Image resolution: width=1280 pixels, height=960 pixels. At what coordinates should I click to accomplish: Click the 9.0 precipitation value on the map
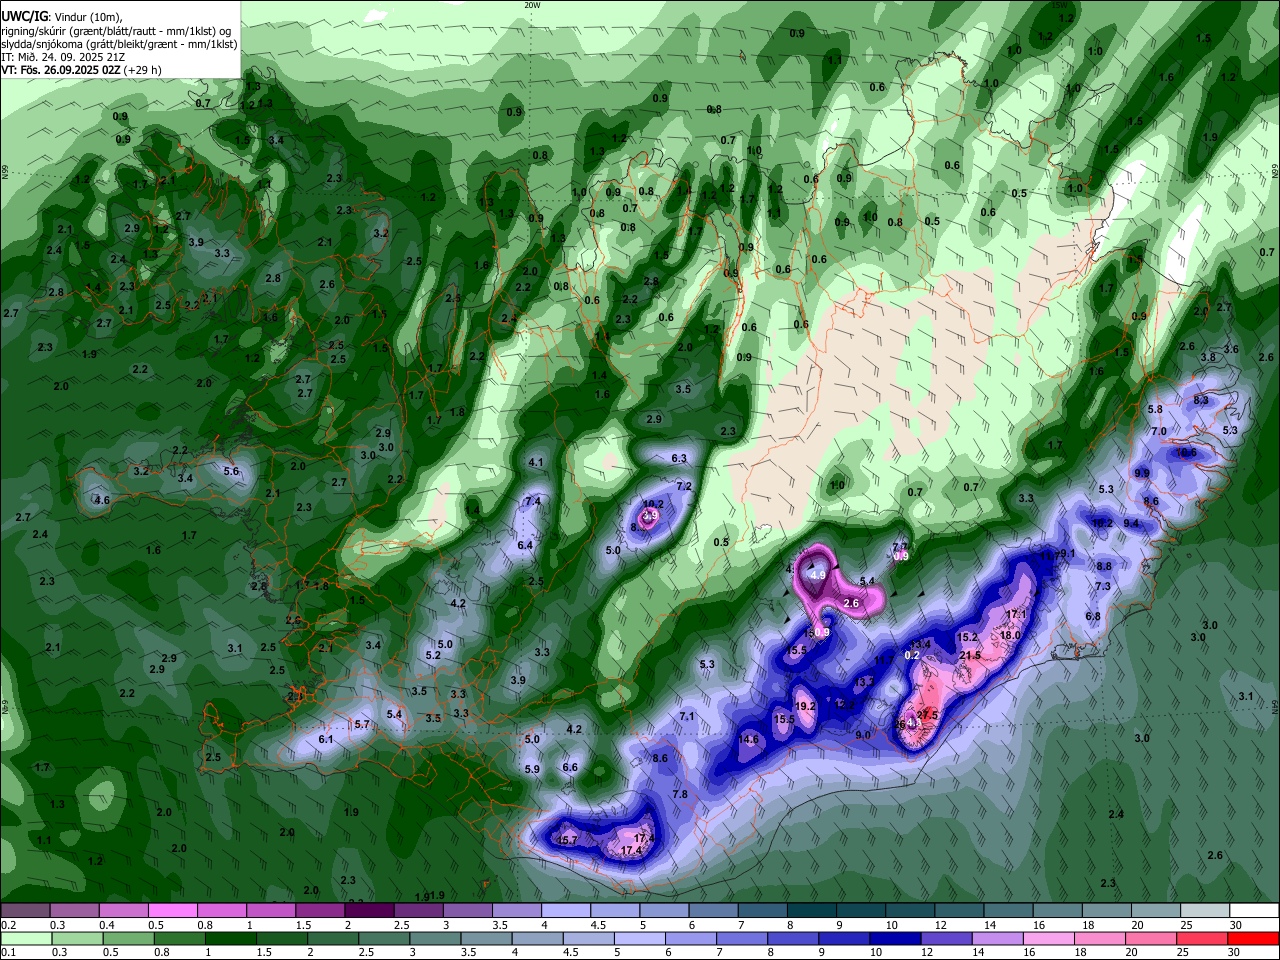point(863,735)
